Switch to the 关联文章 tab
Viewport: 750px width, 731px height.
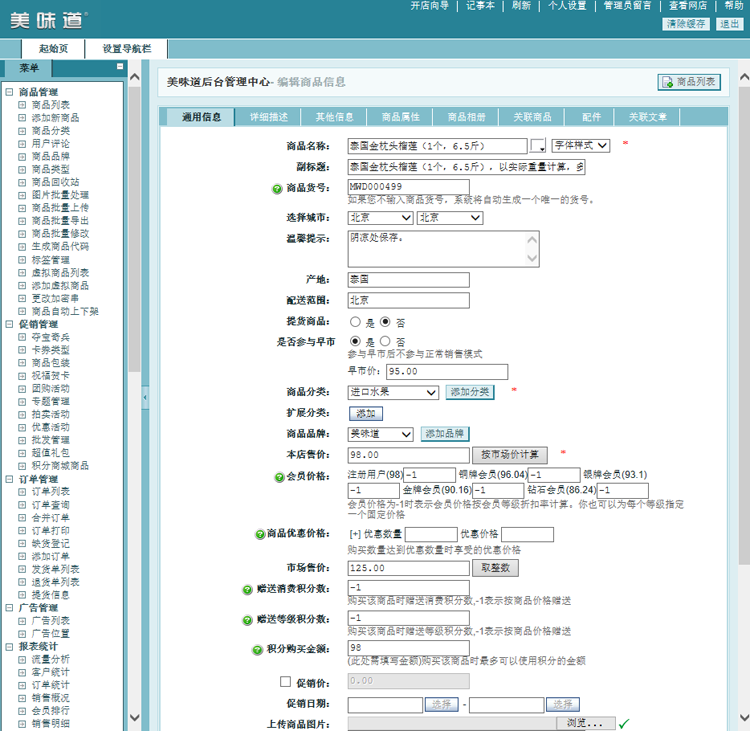pos(648,117)
